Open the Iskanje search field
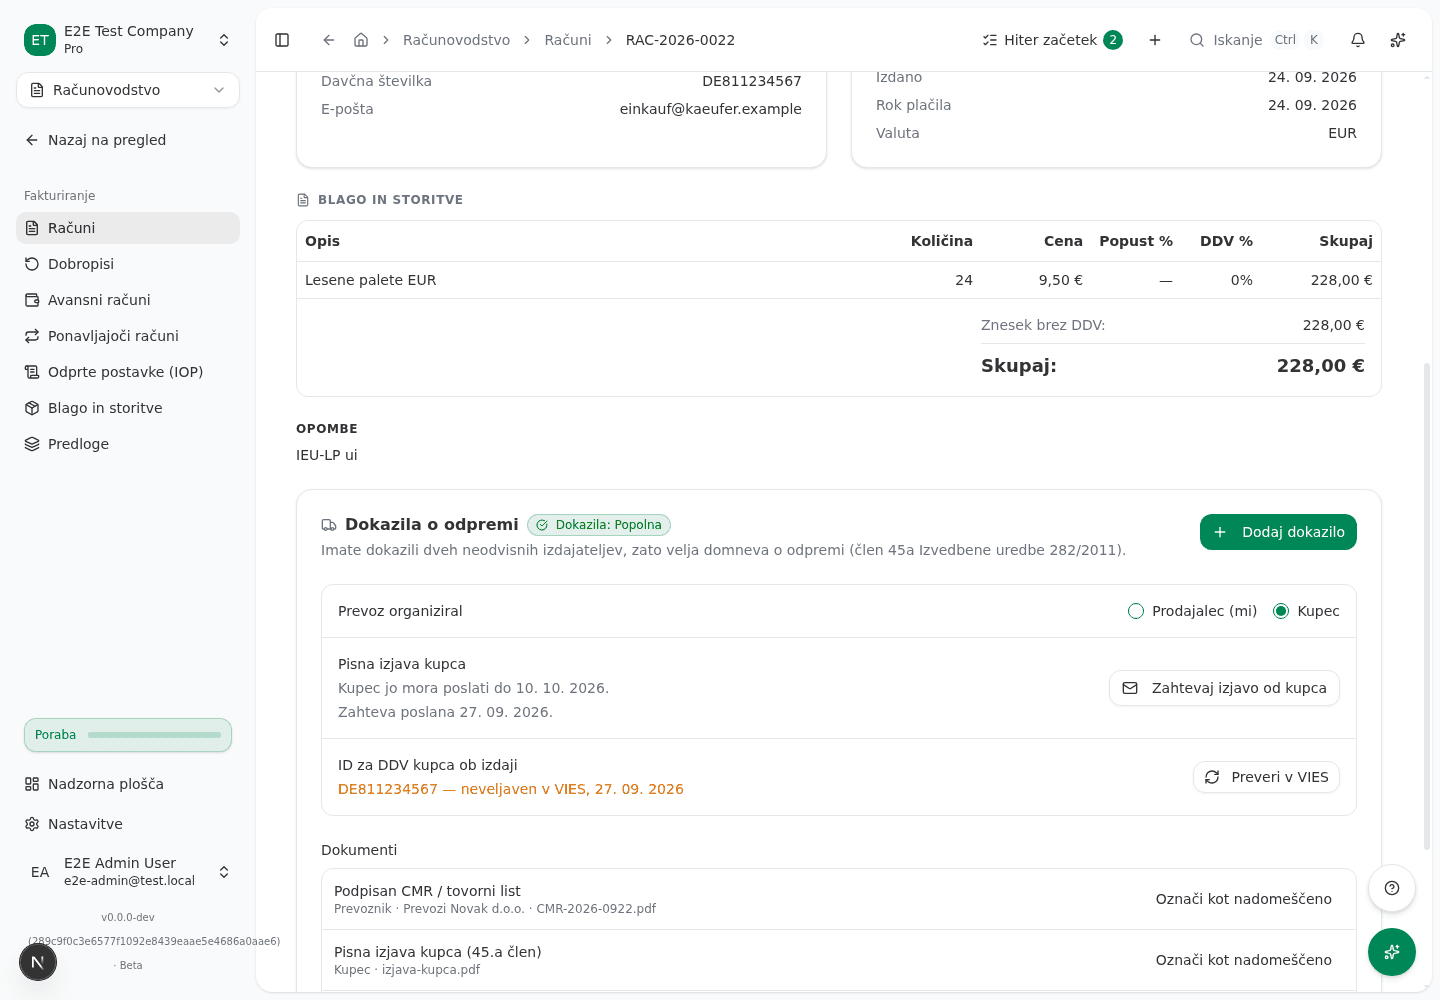This screenshot has width=1440, height=1000. (1255, 40)
